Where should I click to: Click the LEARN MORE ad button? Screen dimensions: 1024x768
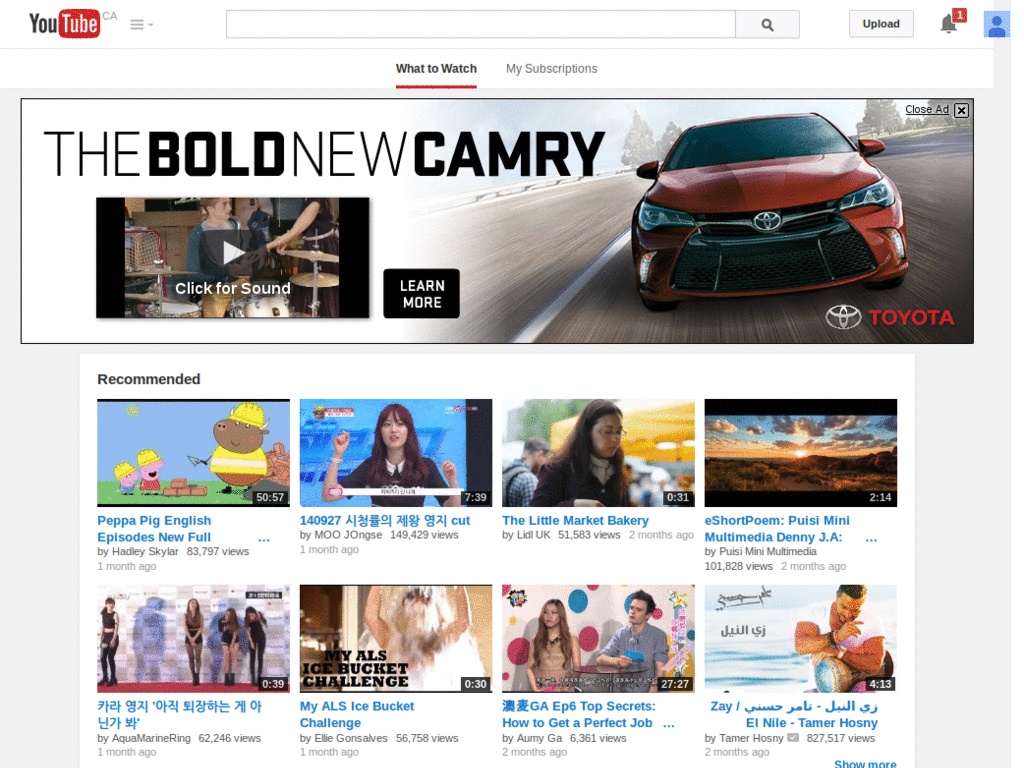pos(421,294)
